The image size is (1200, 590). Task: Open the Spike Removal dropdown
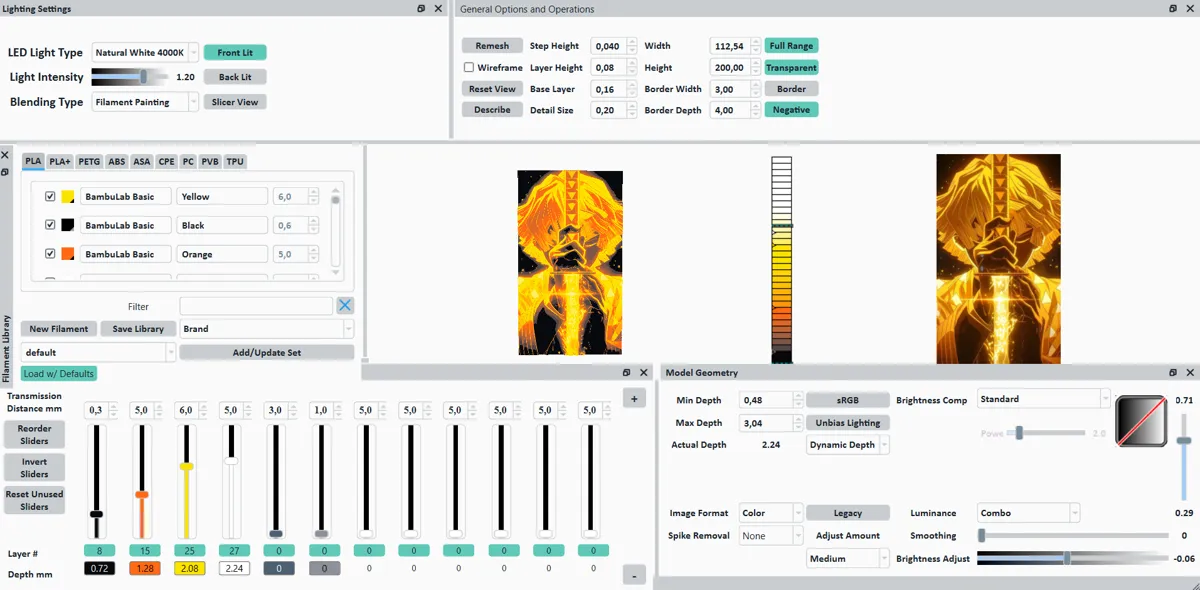[770, 536]
